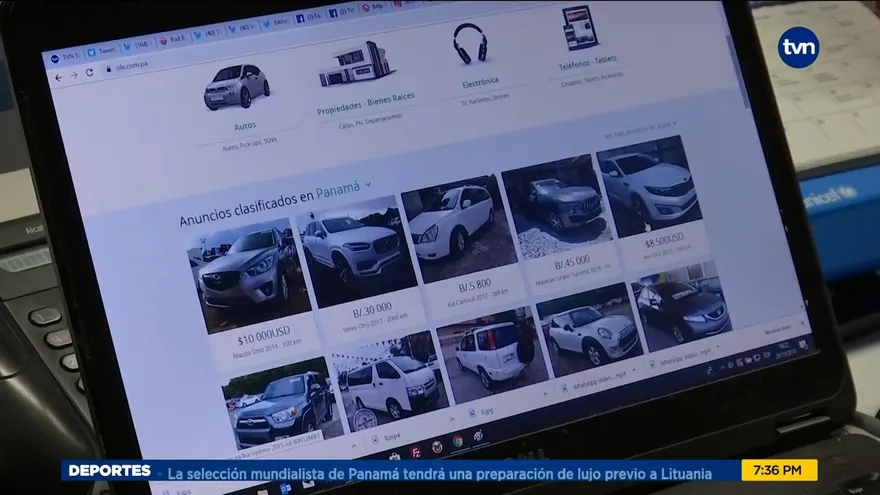The width and height of the screenshot is (880, 495).
Task: Go back with the browser back arrow
Action: coord(58,78)
